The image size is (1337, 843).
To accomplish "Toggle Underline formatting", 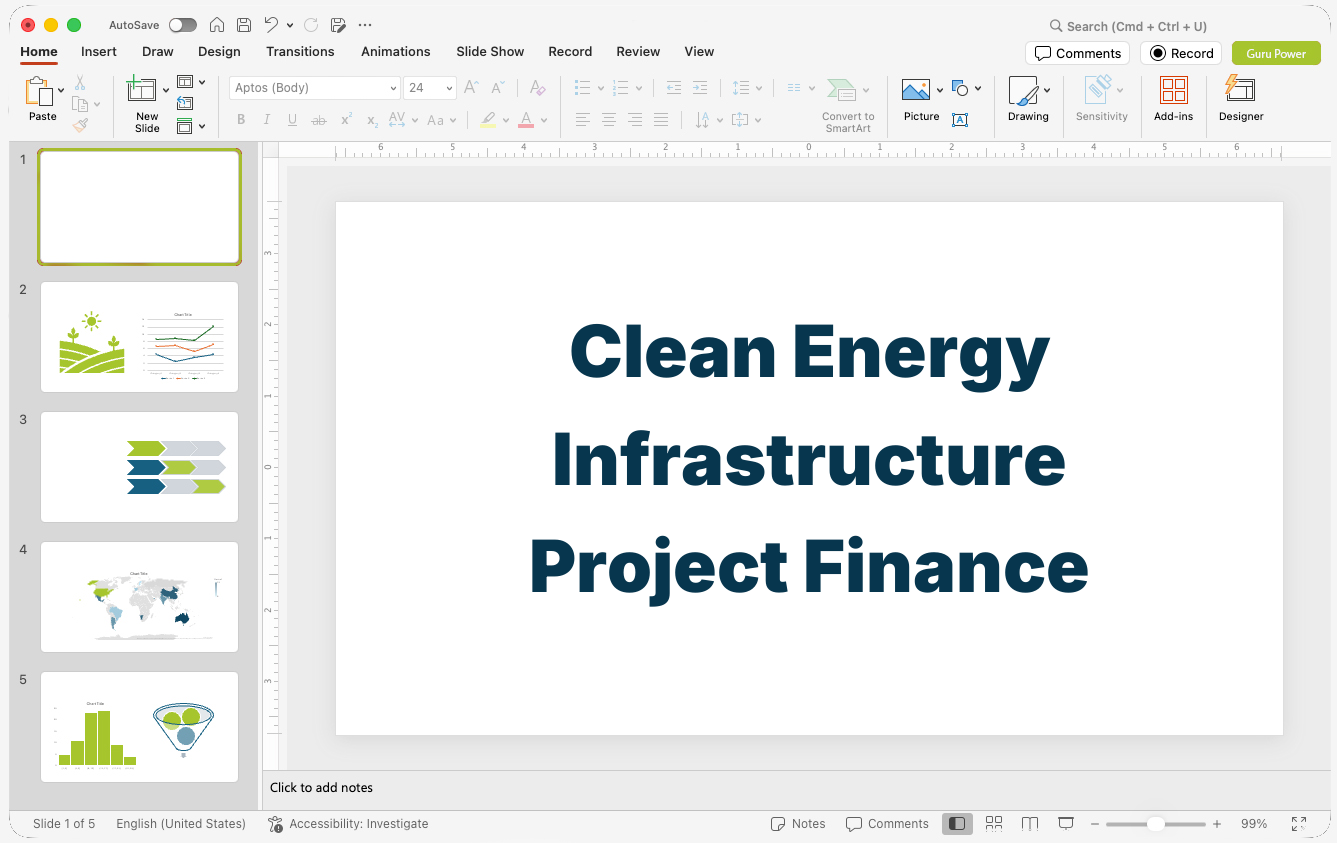I will [x=292, y=120].
